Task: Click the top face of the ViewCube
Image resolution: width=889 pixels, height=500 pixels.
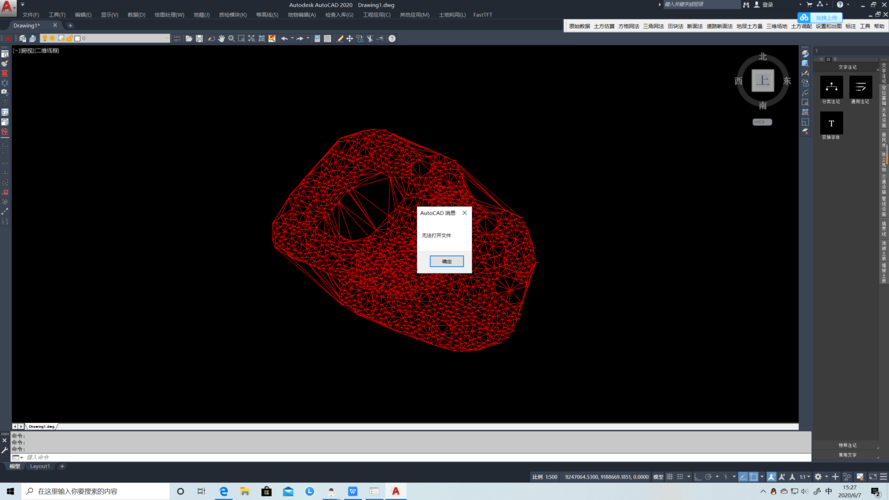Action: (762, 81)
